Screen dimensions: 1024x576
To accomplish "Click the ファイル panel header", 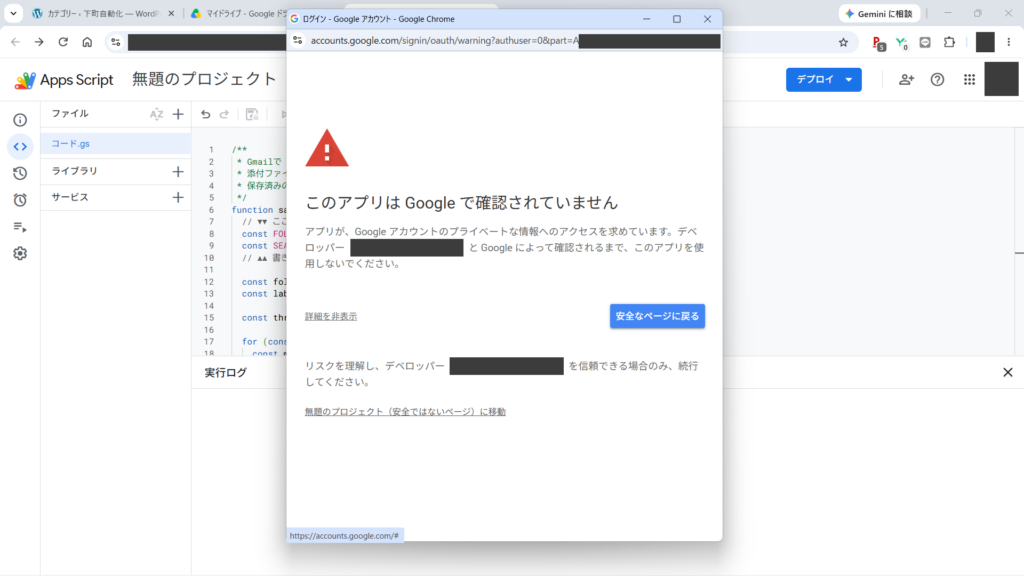I will 70,114.
